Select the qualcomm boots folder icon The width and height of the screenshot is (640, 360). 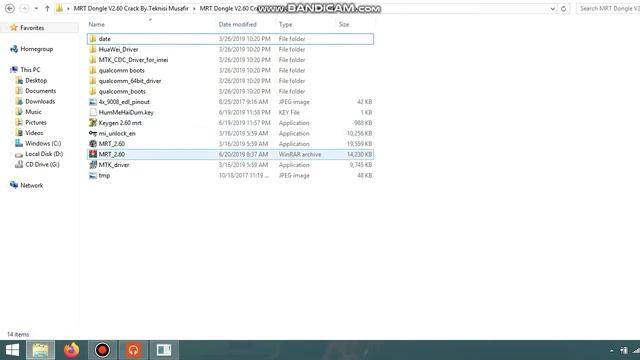pos(93,70)
